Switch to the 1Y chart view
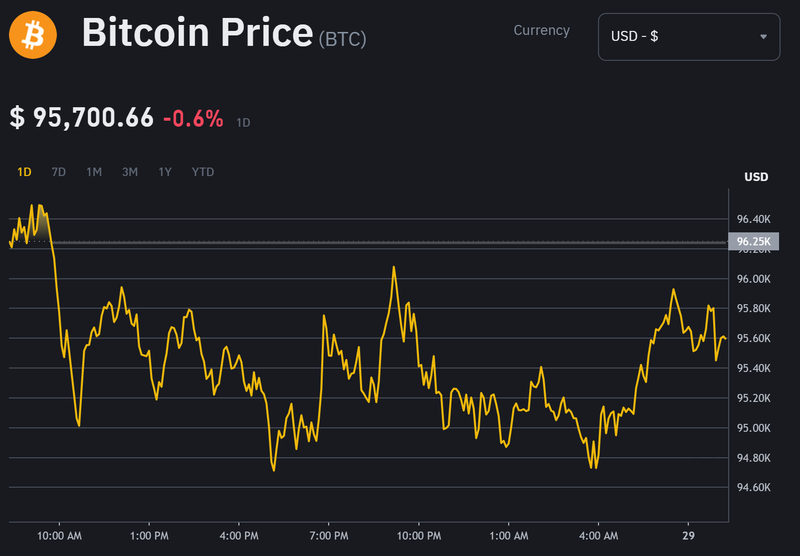The height and width of the screenshot is (556, 800). click(x=165, y=172)
